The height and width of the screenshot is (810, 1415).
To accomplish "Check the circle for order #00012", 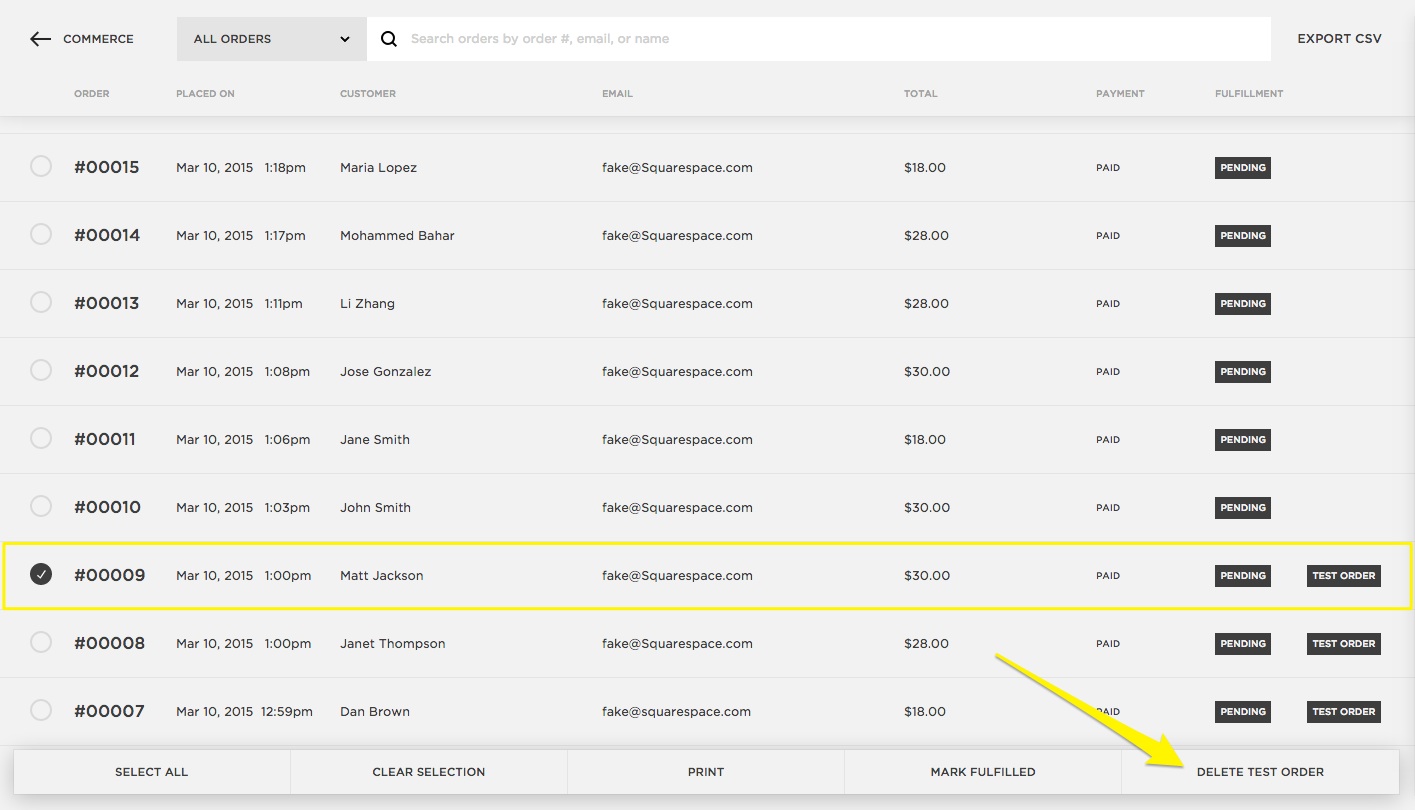I will tap(41, 370).
